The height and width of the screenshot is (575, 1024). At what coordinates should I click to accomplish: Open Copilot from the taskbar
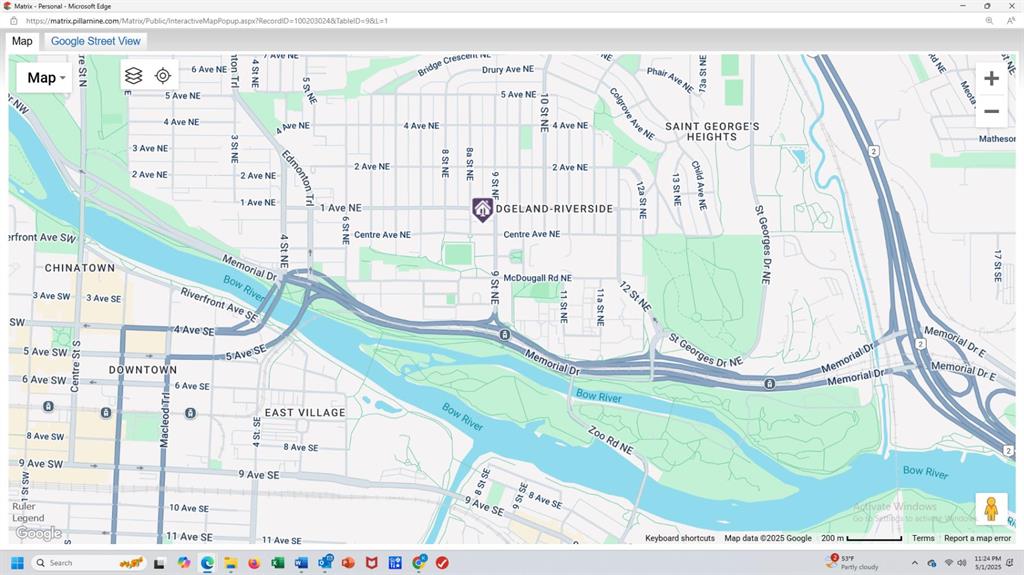coord(184,563)
